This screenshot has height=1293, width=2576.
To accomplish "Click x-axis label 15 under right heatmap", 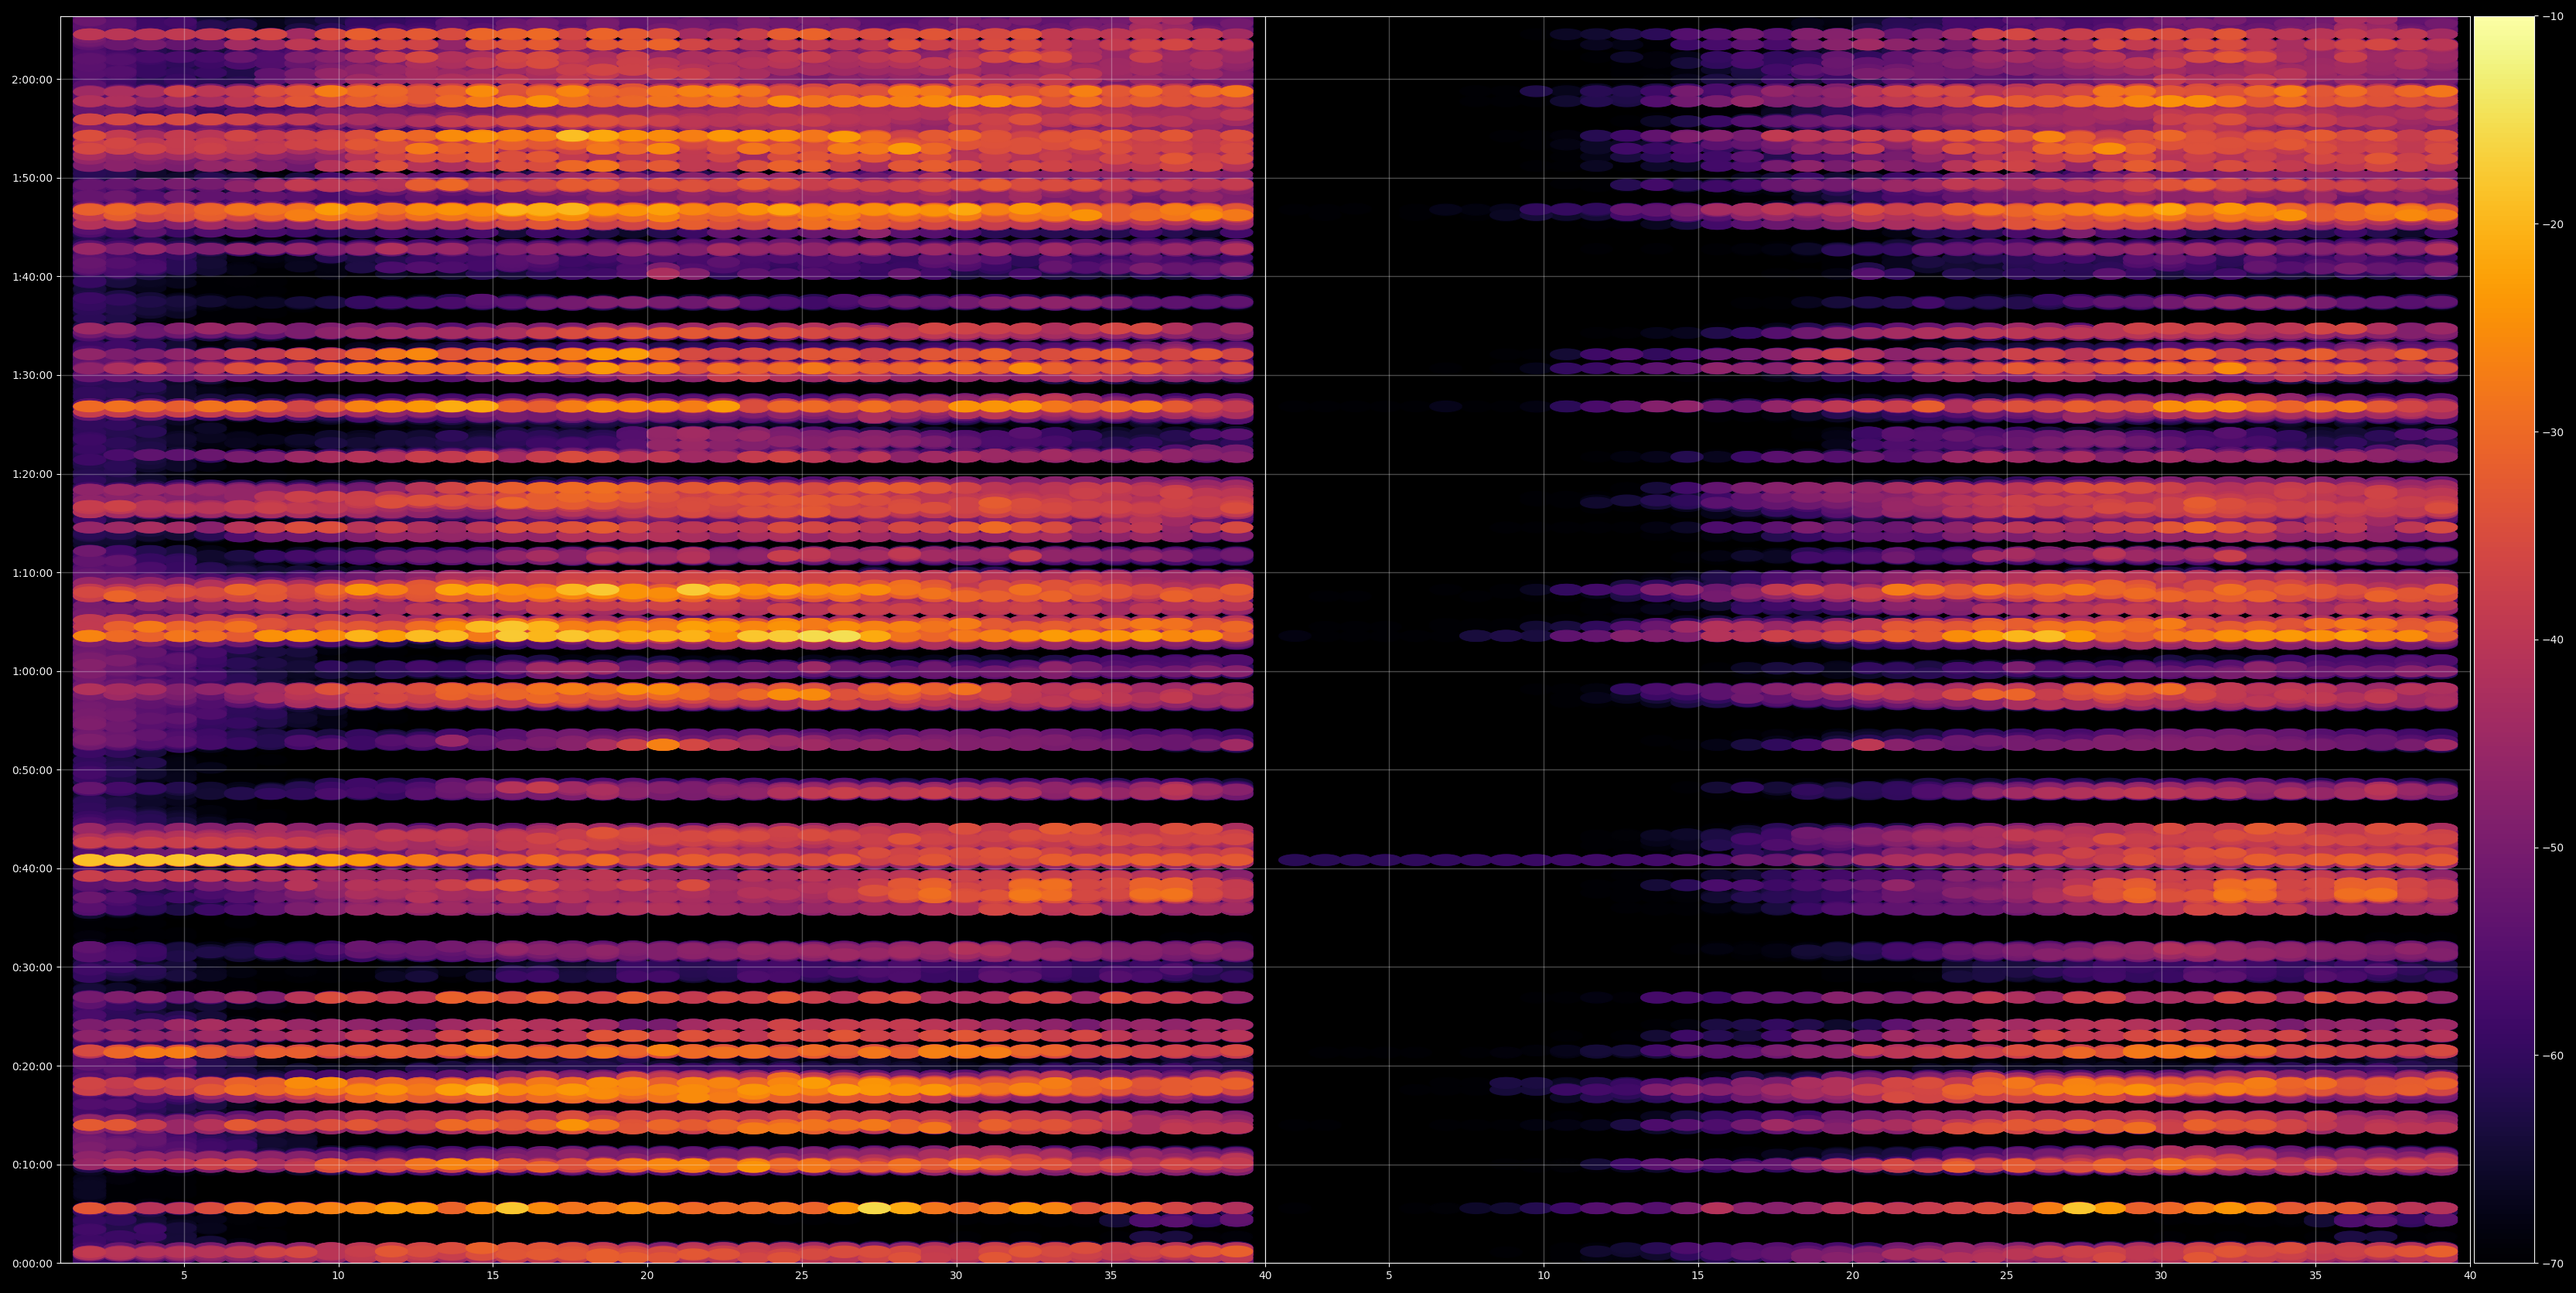I will 1698,1276.
